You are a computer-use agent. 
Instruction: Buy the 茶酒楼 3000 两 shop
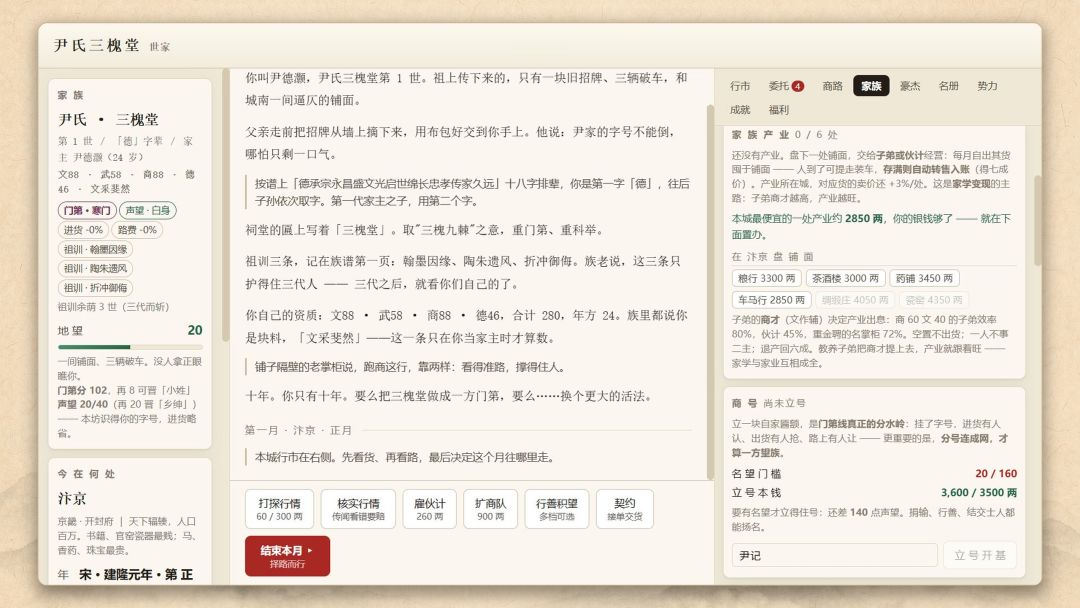pyautogui.click(x=845, y=278)
